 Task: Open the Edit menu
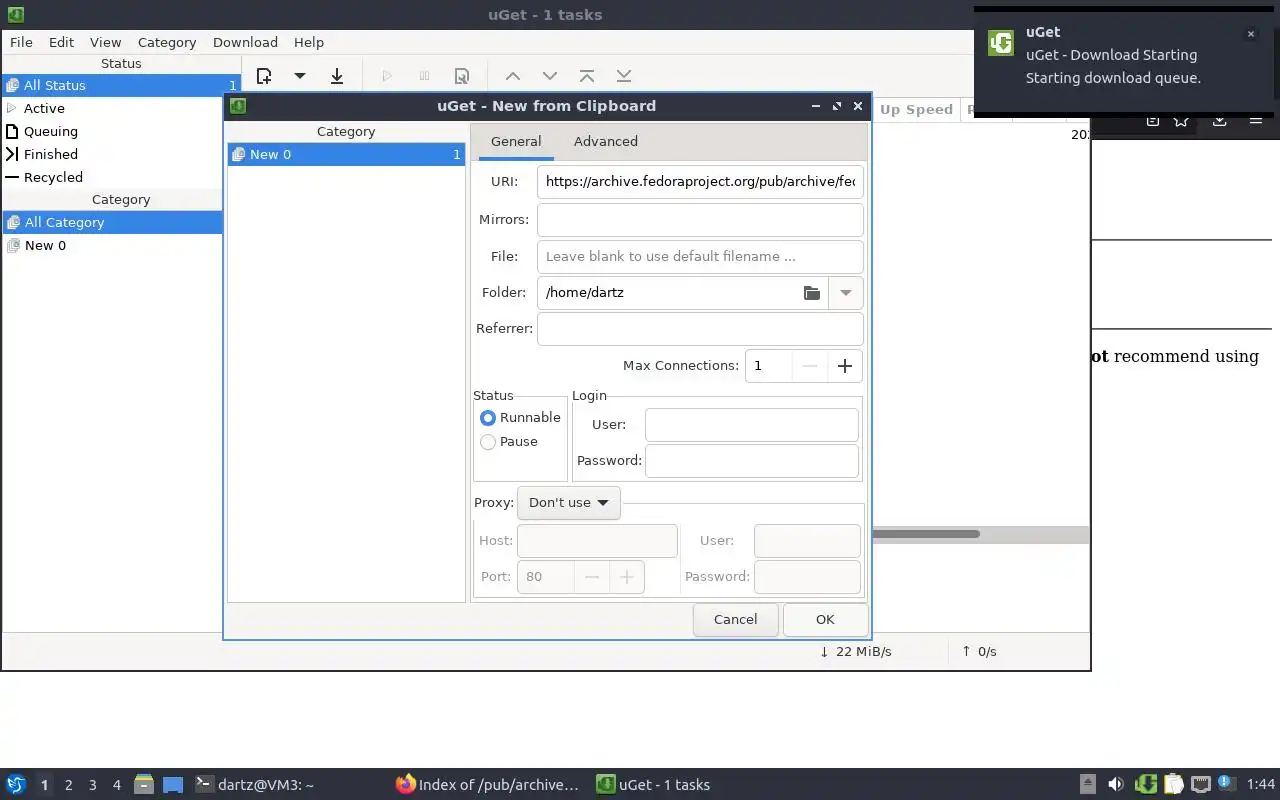61,42
